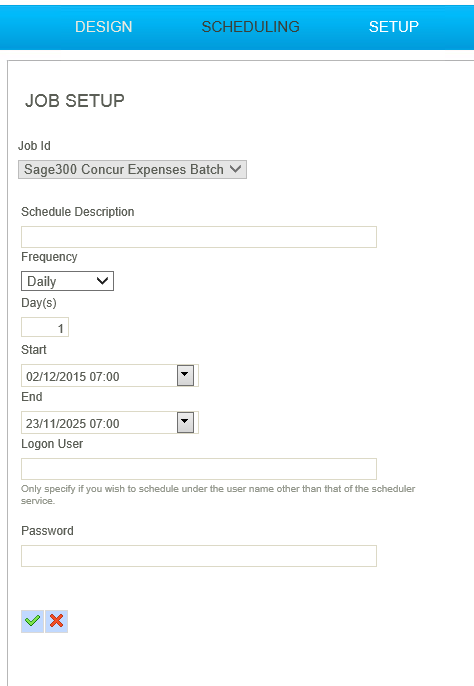Click the Password label text
Screen dimensions: 474x686
coord(47,531)
